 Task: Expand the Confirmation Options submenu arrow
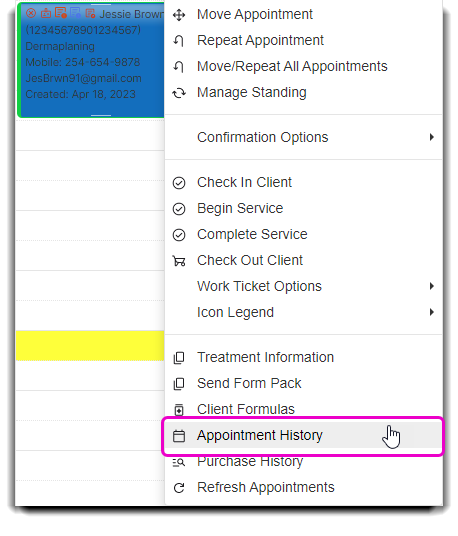pos(432,137)
